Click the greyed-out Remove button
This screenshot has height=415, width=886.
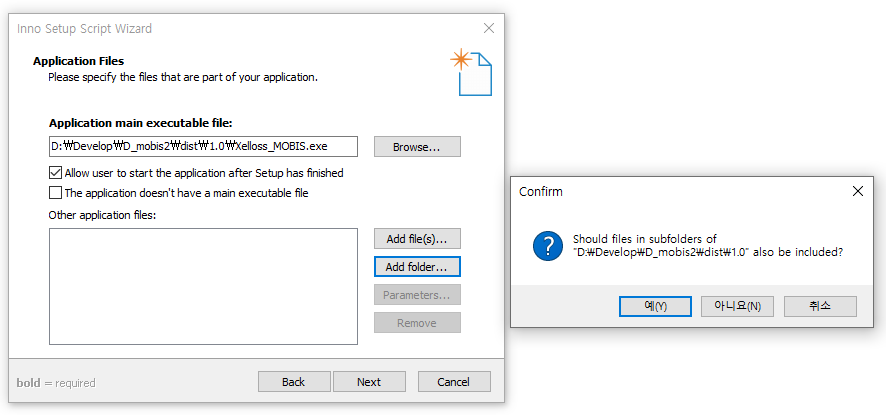coord(417,323)
